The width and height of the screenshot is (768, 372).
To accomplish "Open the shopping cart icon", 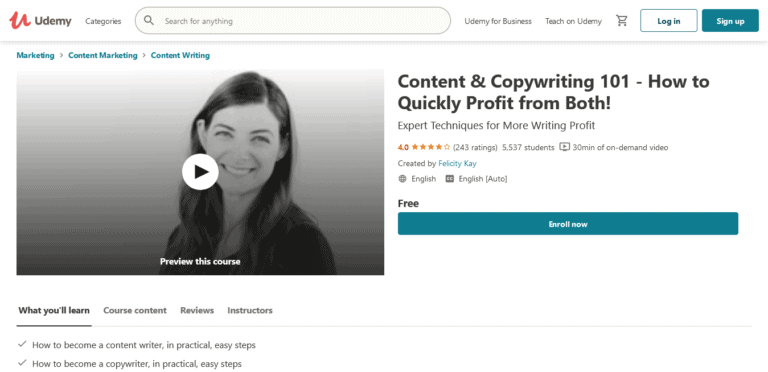I will coord(622,21).
